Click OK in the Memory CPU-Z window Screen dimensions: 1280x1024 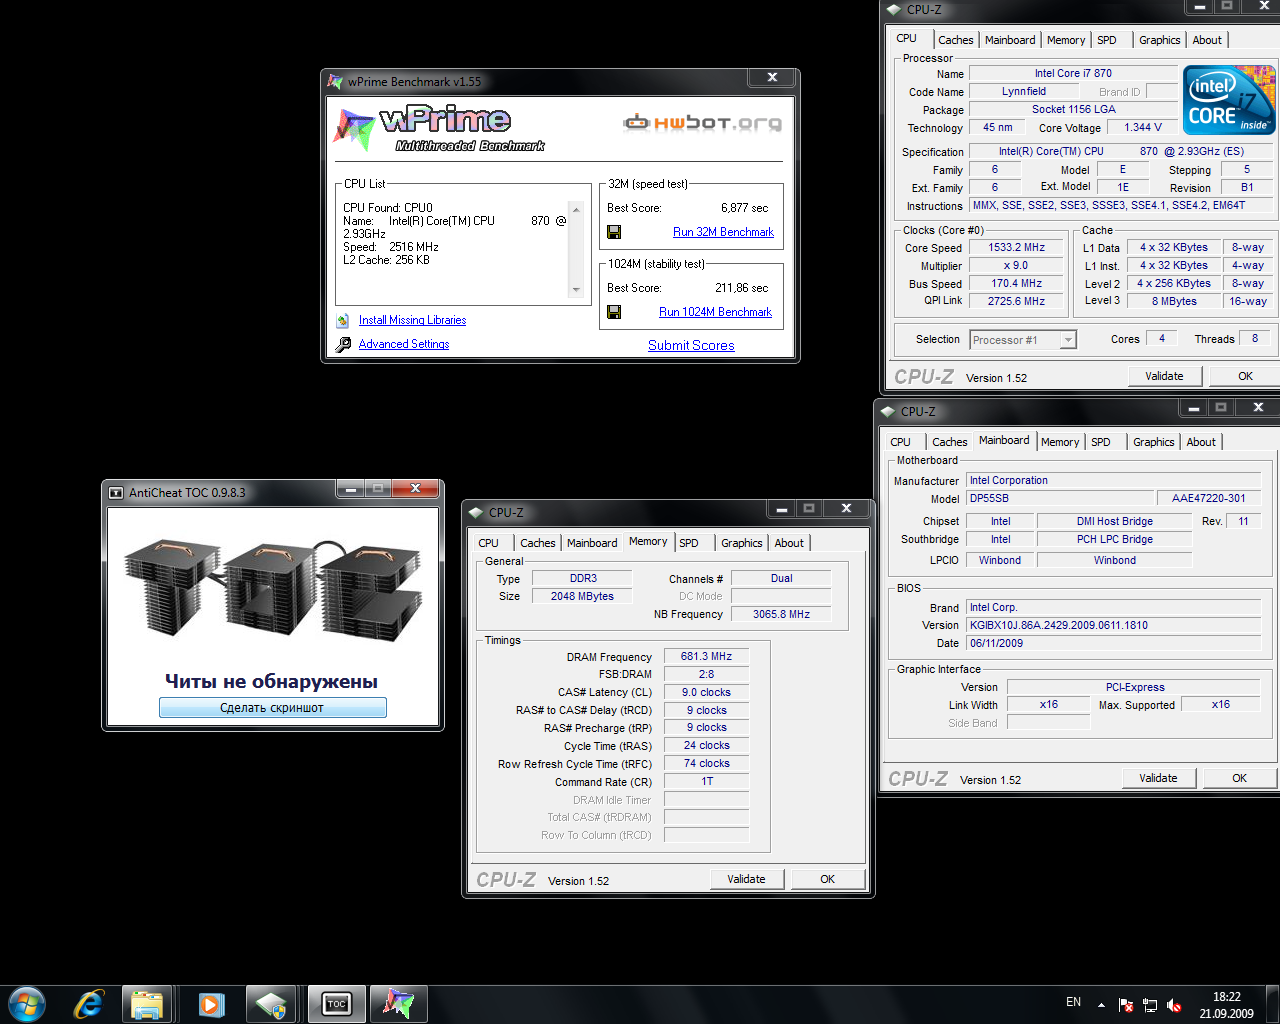[x=827, y=879]
